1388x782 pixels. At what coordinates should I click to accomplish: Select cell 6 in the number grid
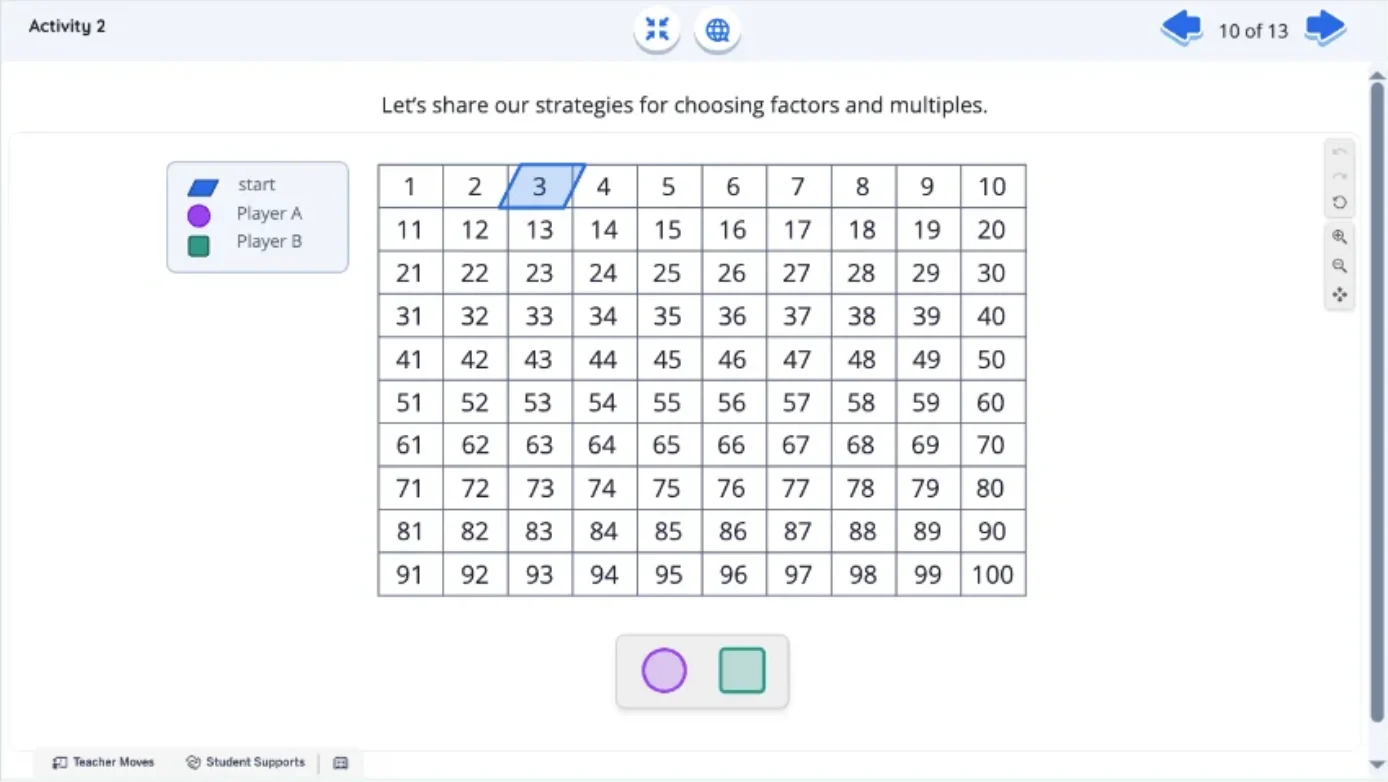734,187
